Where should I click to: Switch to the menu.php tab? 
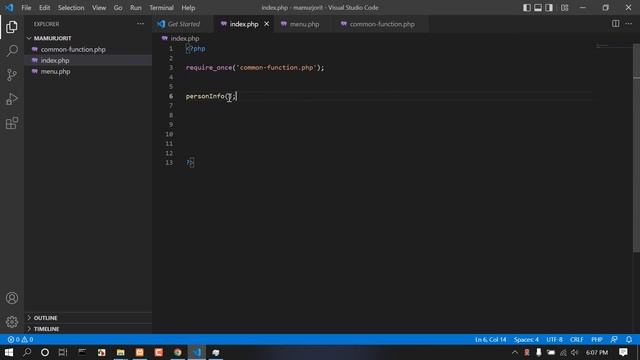[x=304, y=24]
